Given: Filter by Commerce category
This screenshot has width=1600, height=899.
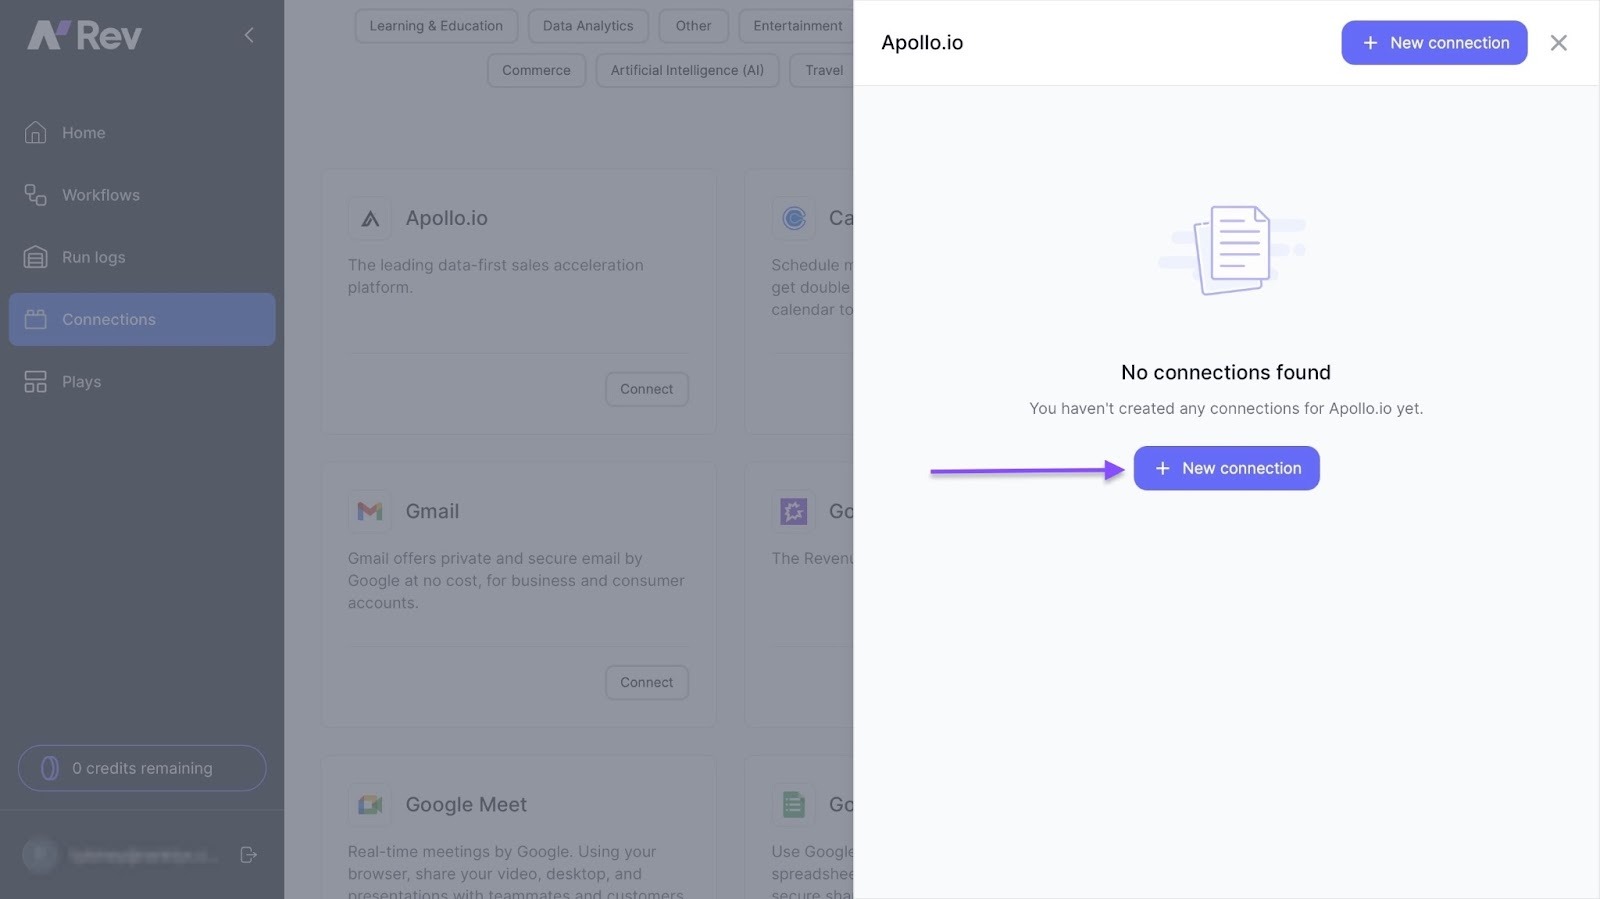Looking at the screenshot, I should click(x=536, y=70).
